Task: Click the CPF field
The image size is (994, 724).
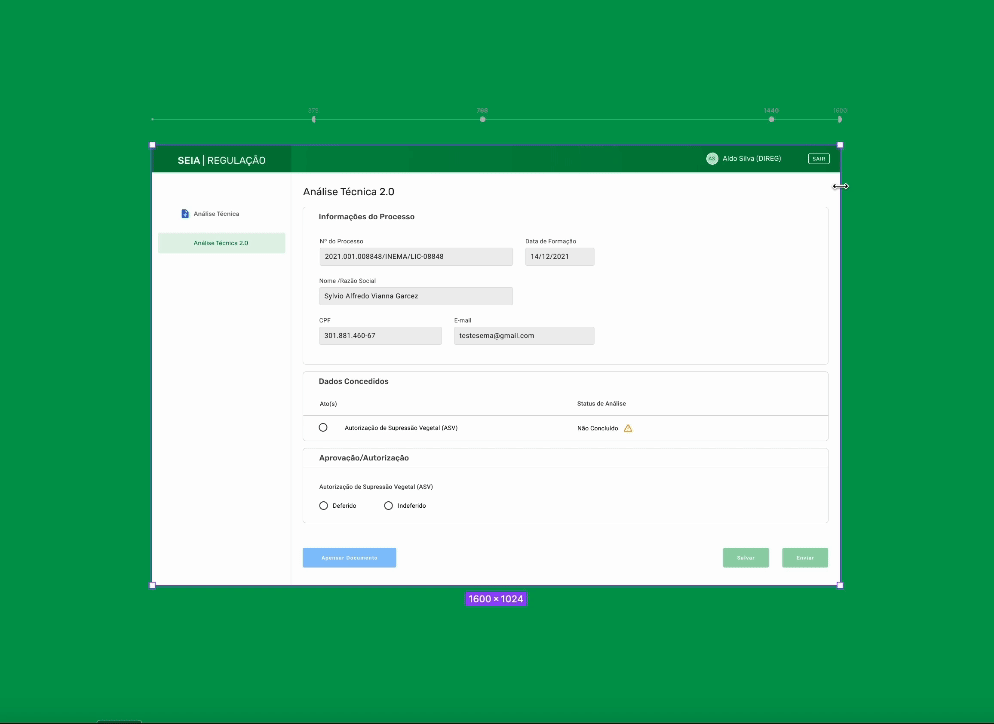Action: click(380, 335)
